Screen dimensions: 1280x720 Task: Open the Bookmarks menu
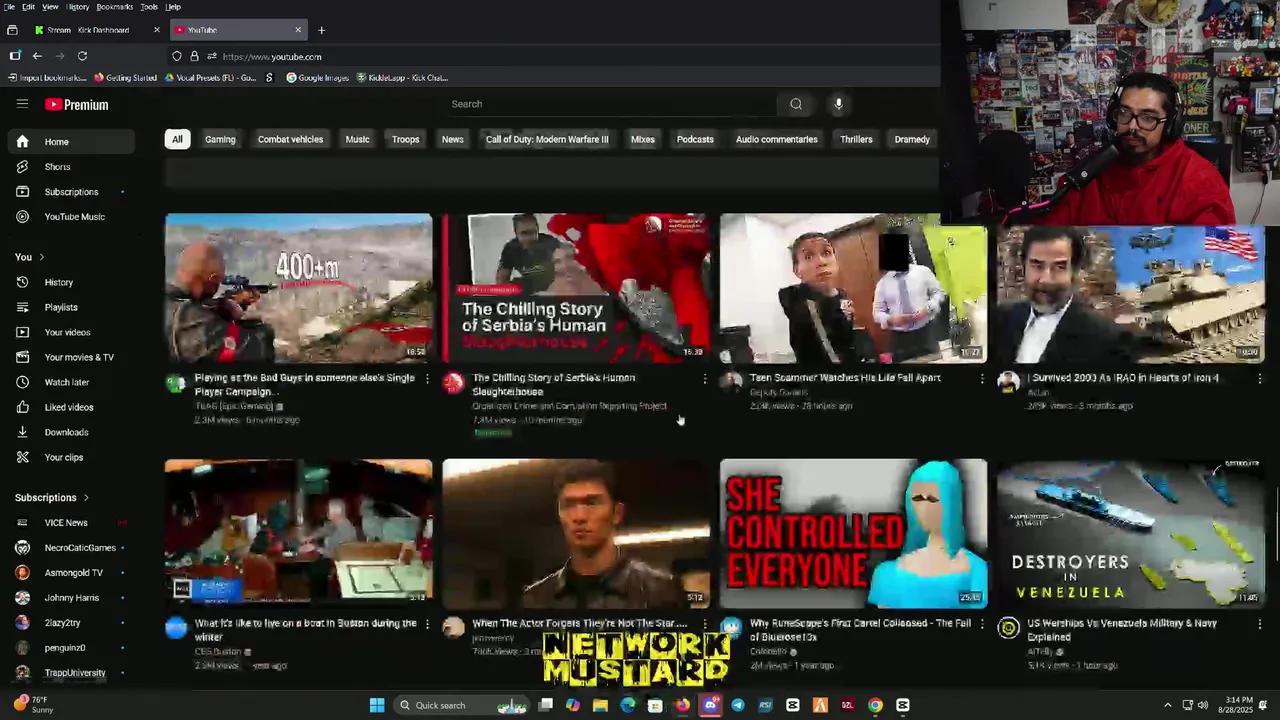point(114,7)
